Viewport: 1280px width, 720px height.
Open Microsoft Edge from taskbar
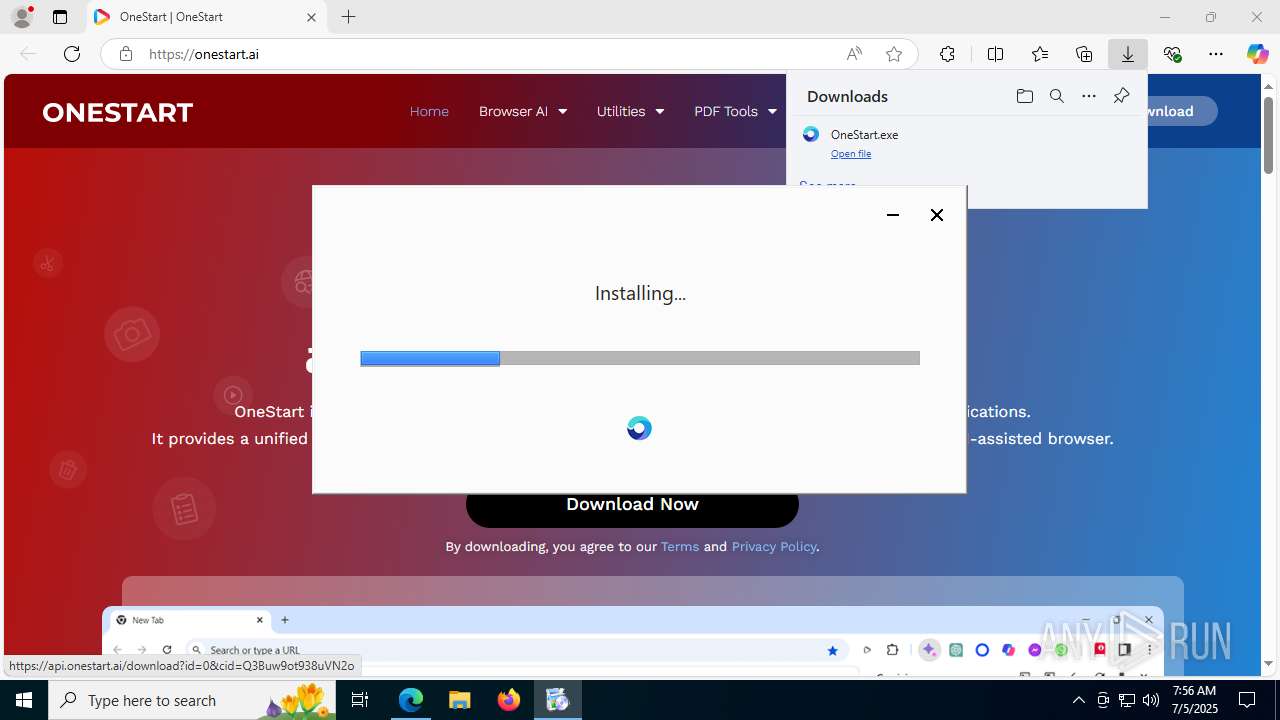pyautogui.click(x=411, y=700)
